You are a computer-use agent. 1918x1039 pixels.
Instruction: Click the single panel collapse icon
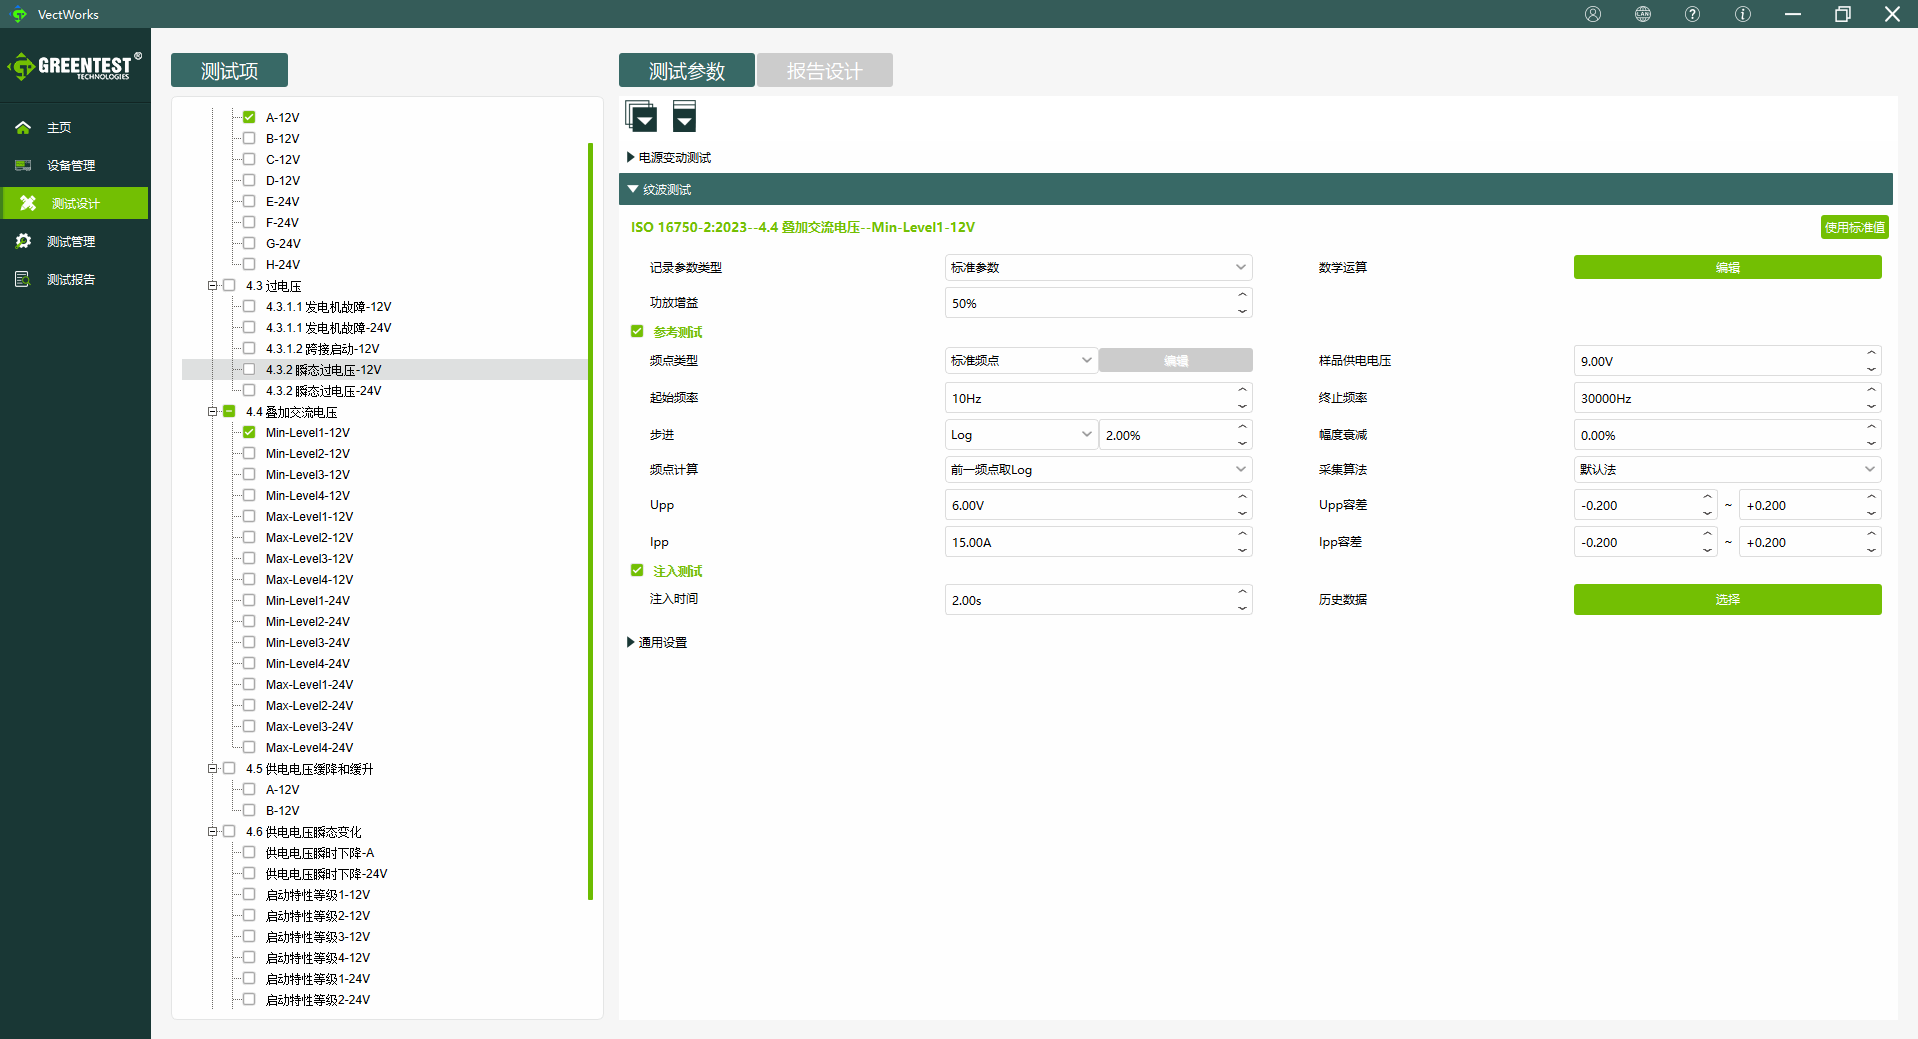point(684,117)
